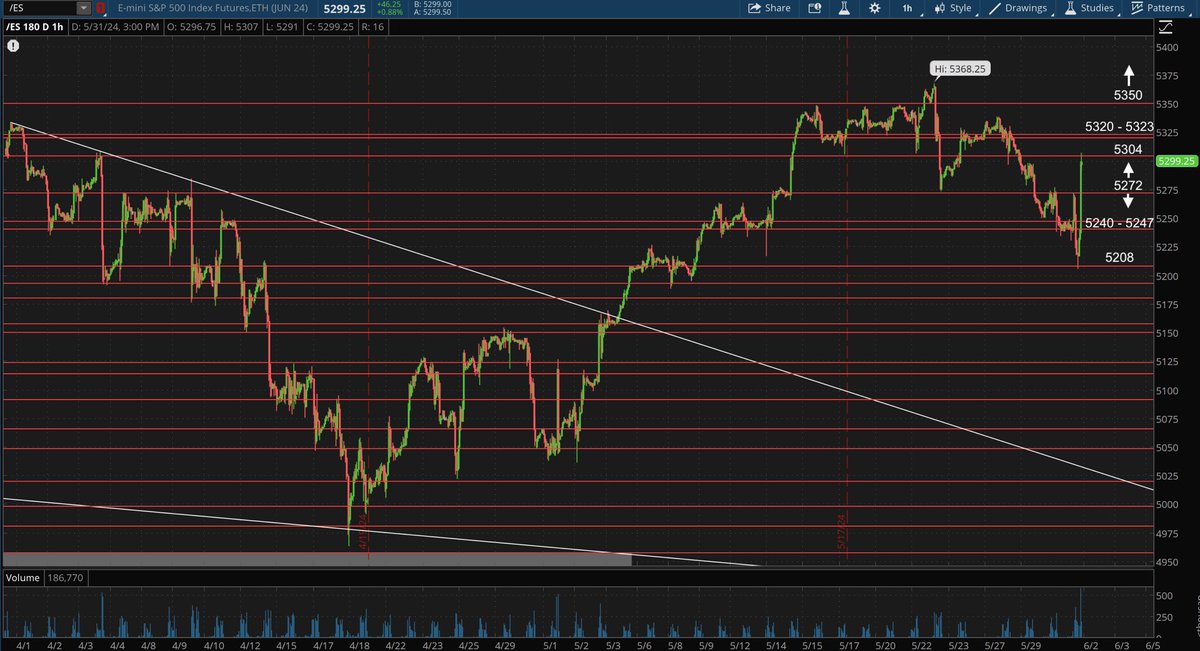Click the Hi: 5368.25 price bubble
Image resolution: width=1200 pixels, height=651 pixels.
tap(961, 67)
